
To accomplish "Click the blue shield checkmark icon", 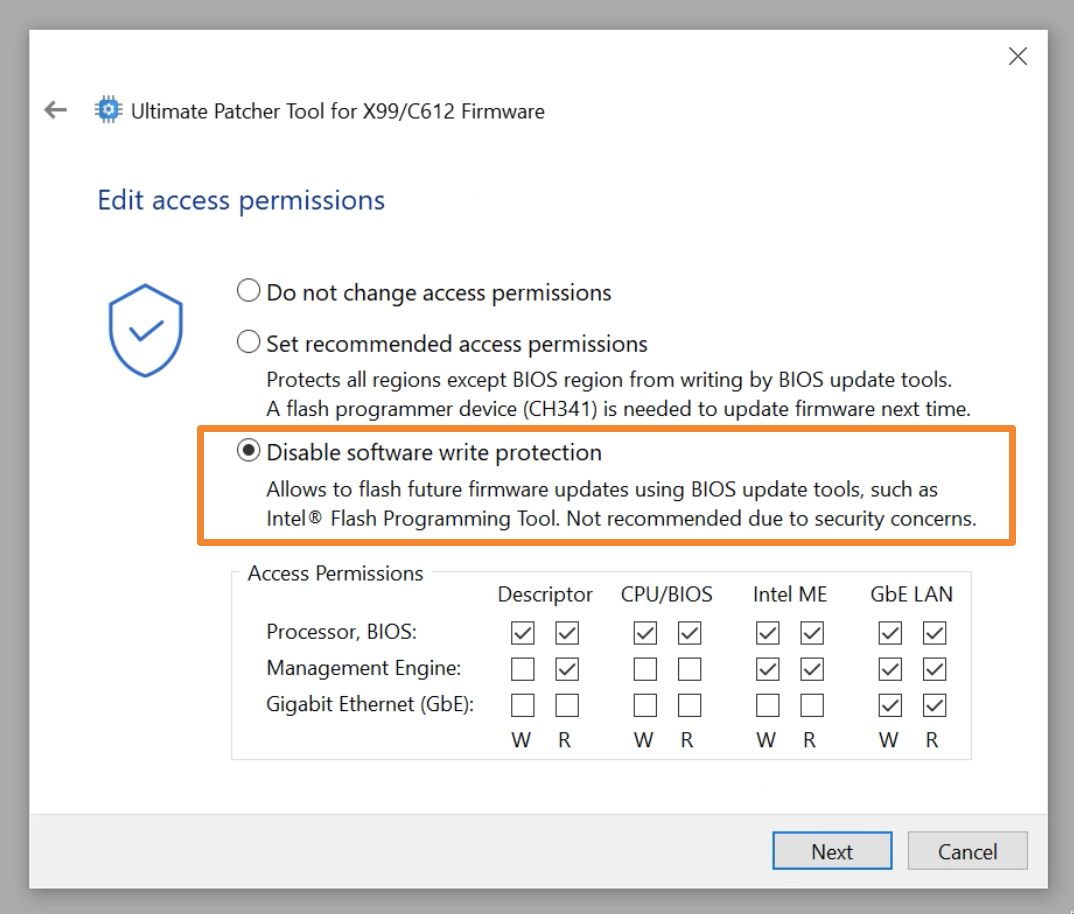I will click(x=146, y=330).
